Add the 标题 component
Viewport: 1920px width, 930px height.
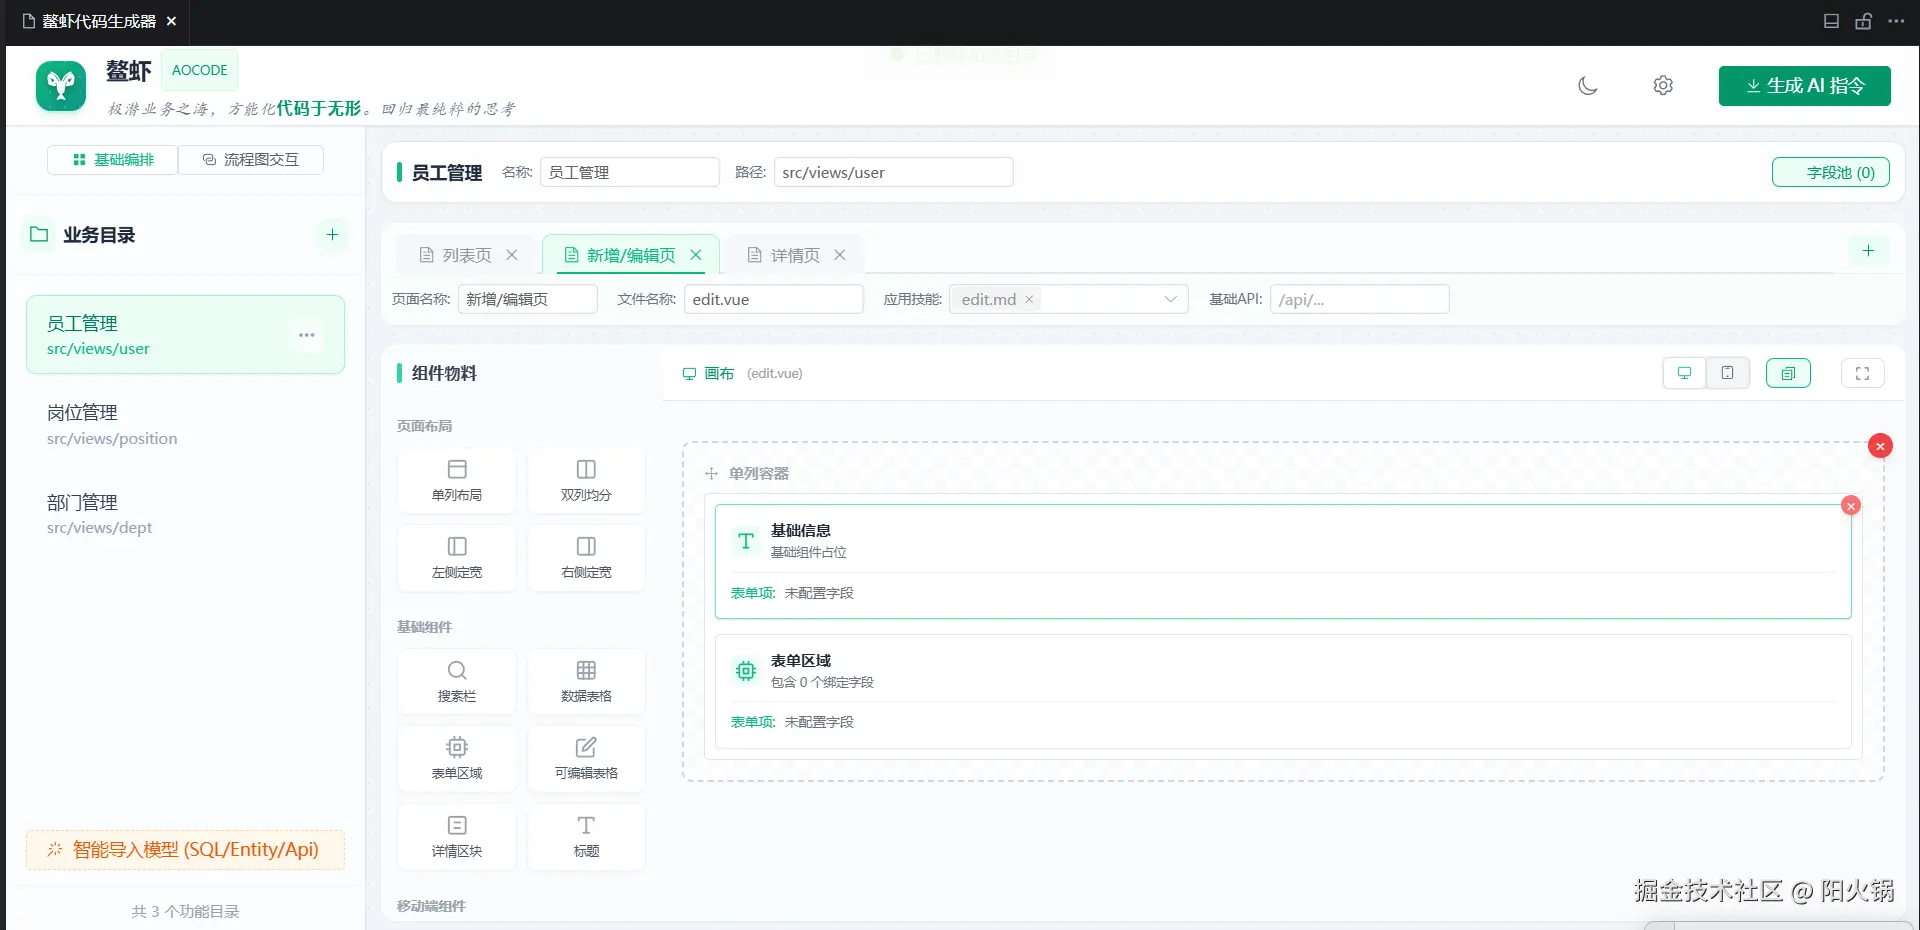[586, 837]
